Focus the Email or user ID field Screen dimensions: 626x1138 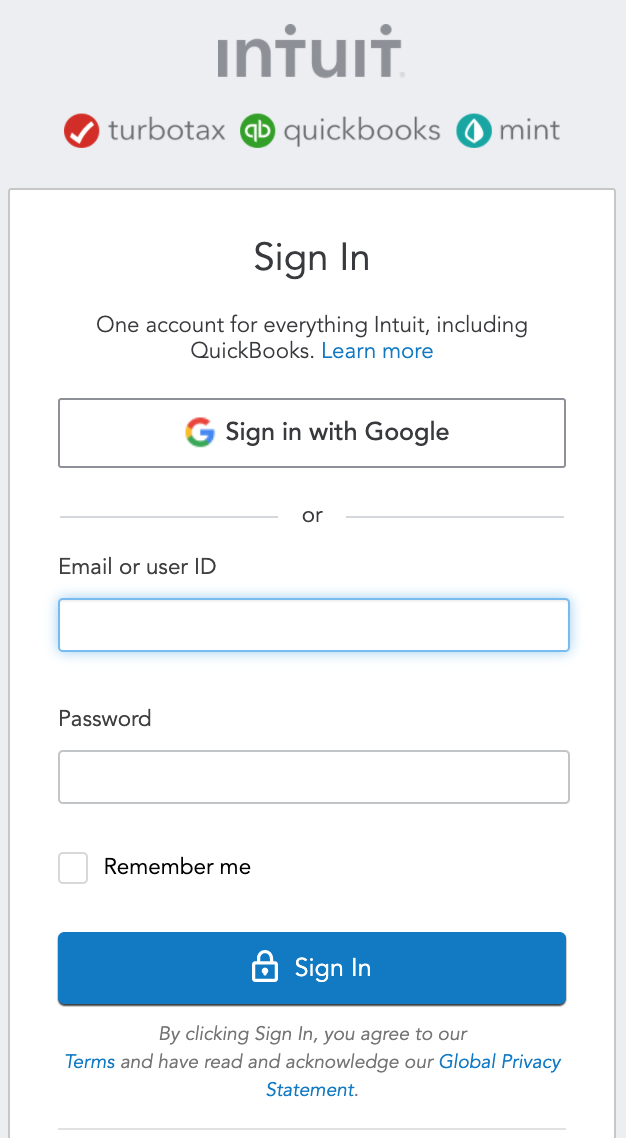click(x=314, y=625)
